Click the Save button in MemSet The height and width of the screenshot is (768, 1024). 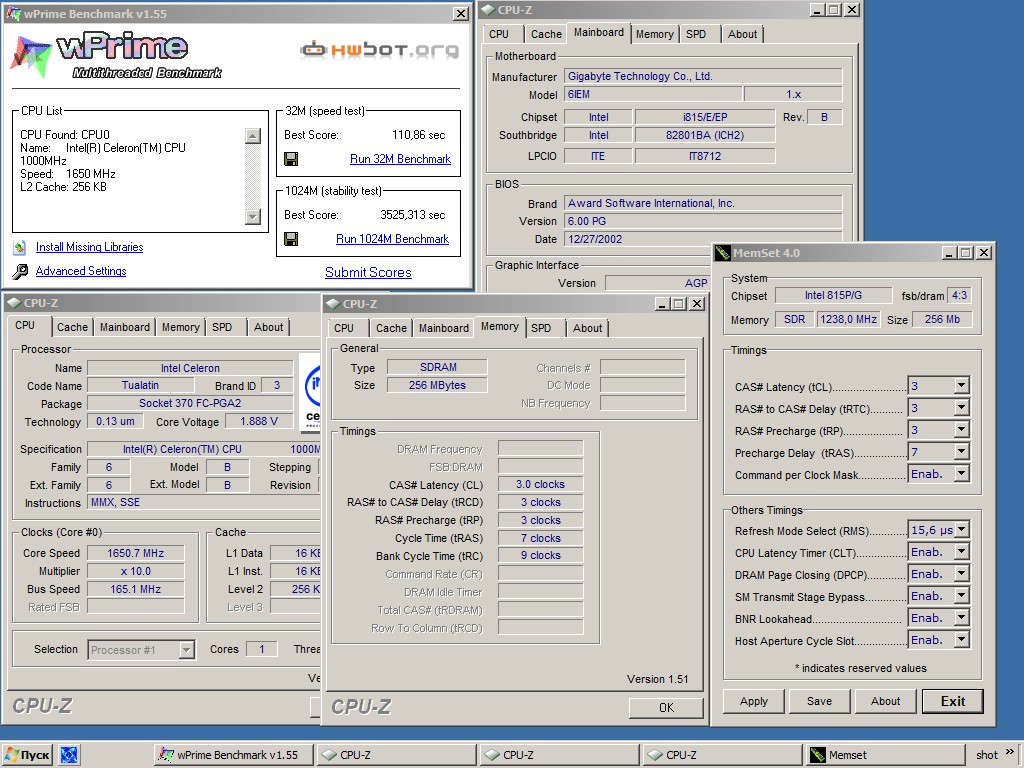point(820,701)
